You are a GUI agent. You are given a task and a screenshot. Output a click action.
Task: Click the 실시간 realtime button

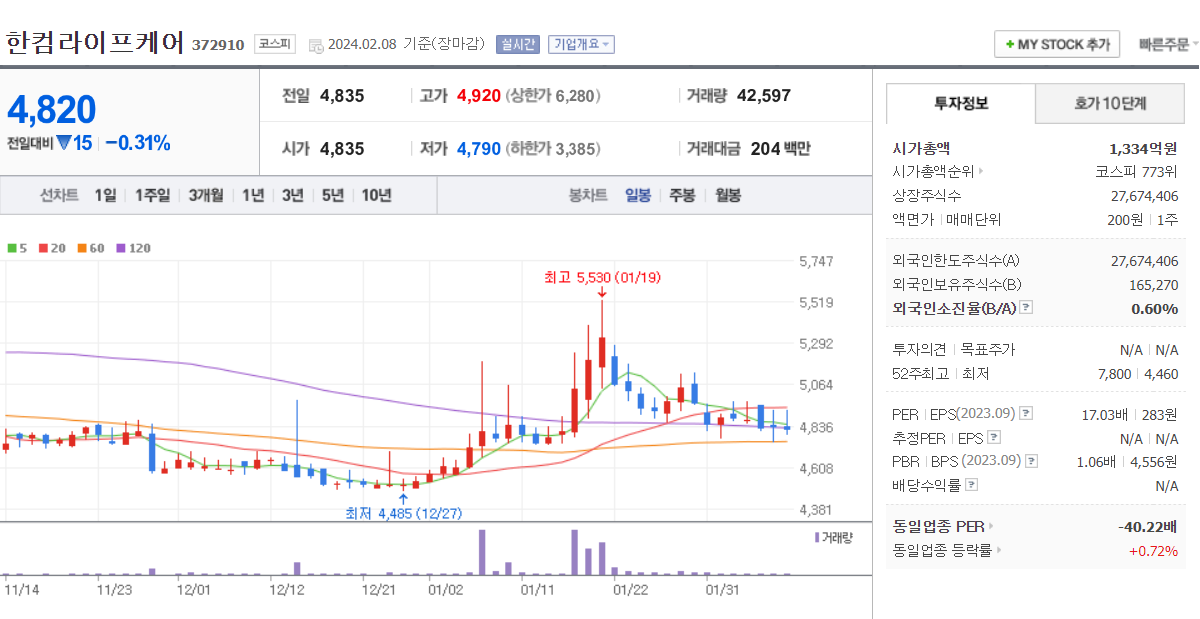pyautogui.click(x=518, y=44)
